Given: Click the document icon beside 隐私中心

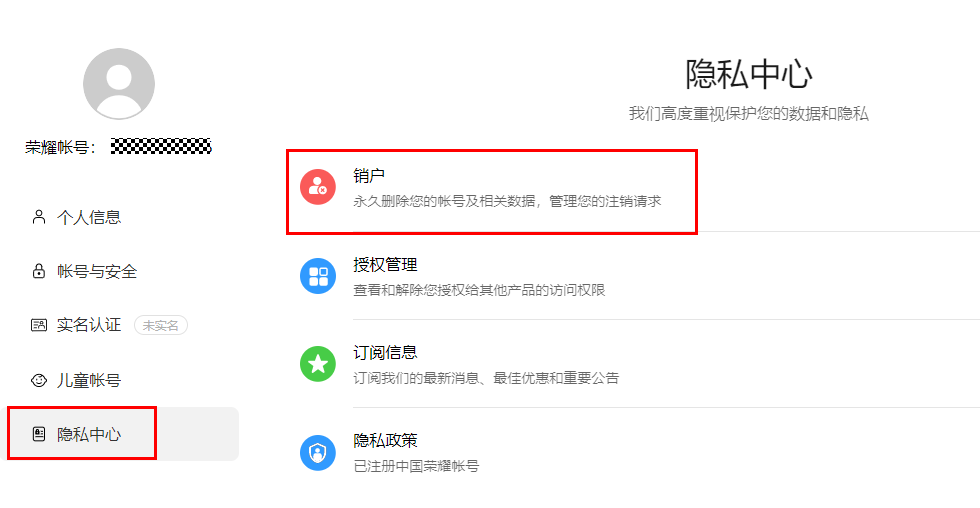Looking at the screenshot, I should (x=39, y=434).
